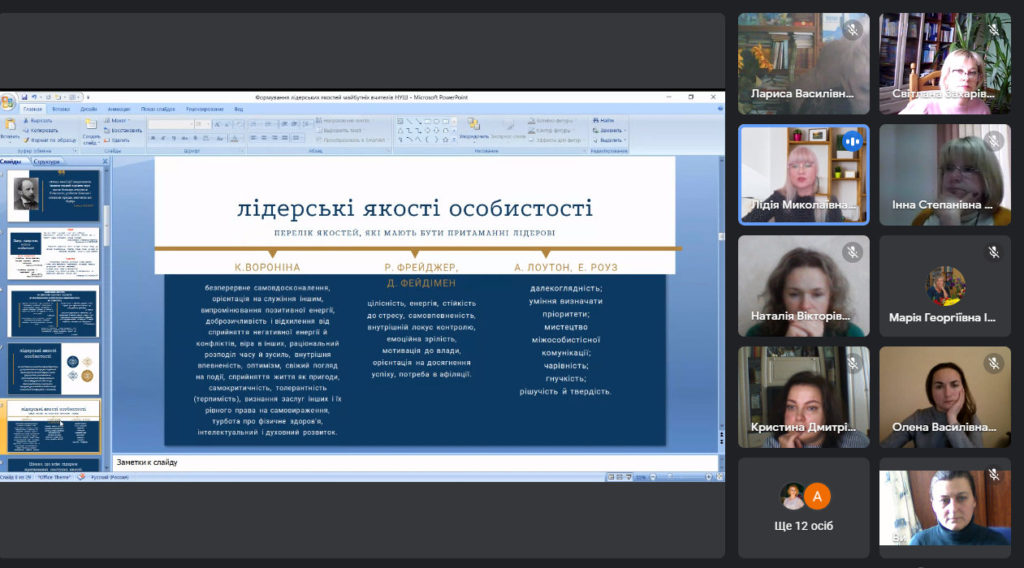Click Copy (Копировать) in the clipboard group
Screen dimensions: 1024x568
[40, 130]
